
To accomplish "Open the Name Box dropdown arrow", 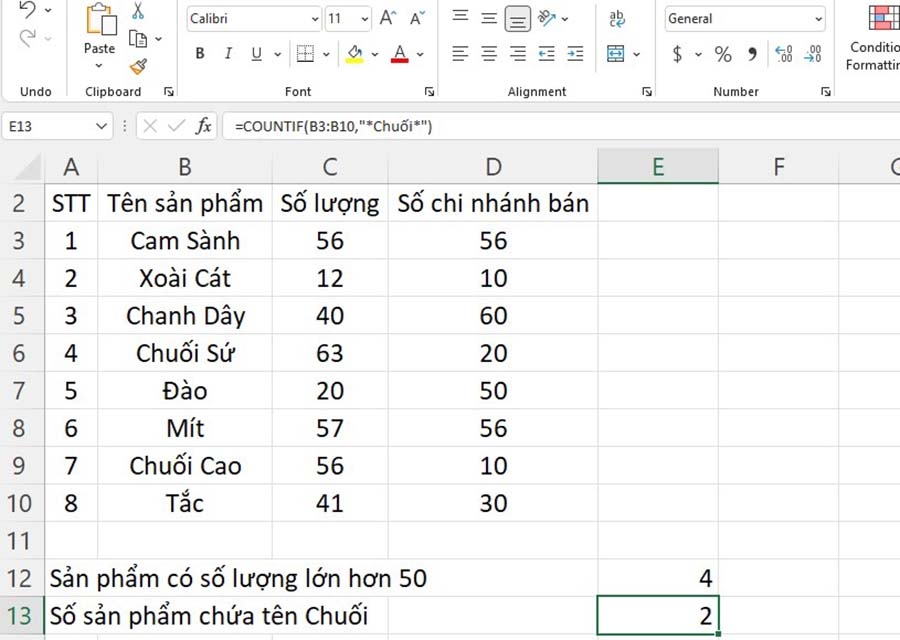I will coord(102,126).
